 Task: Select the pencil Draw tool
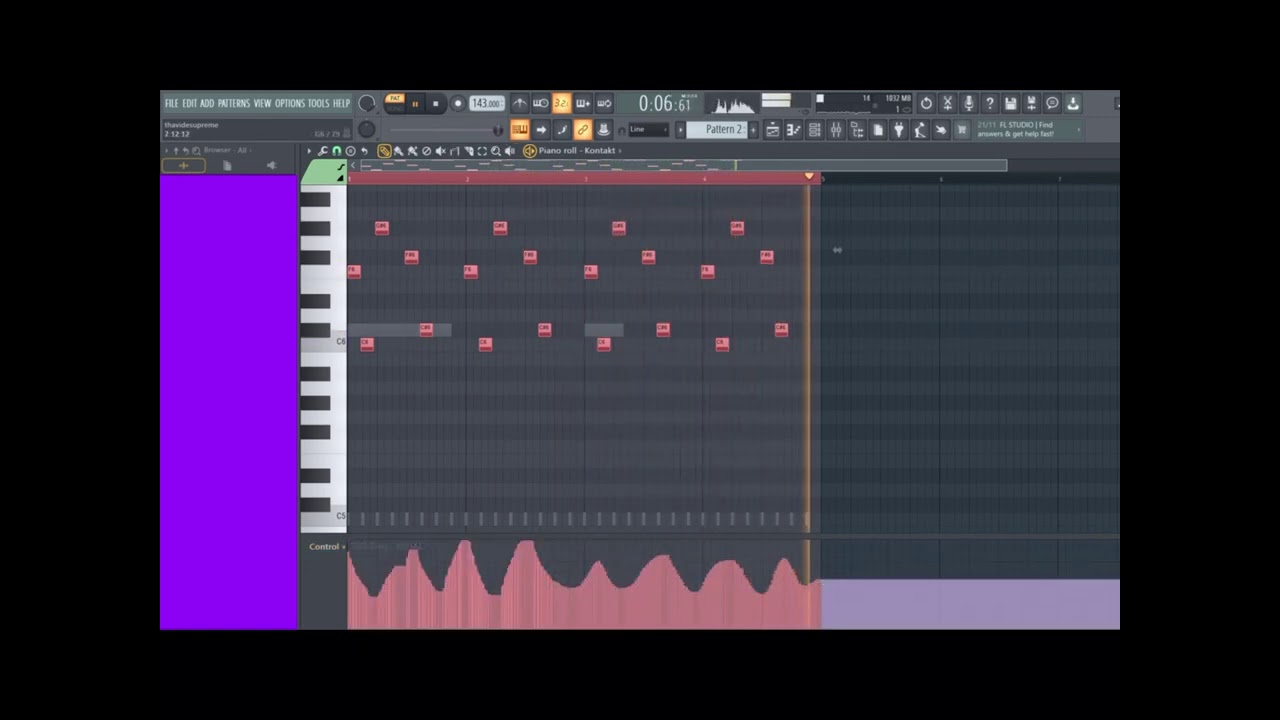pos(384,151)
